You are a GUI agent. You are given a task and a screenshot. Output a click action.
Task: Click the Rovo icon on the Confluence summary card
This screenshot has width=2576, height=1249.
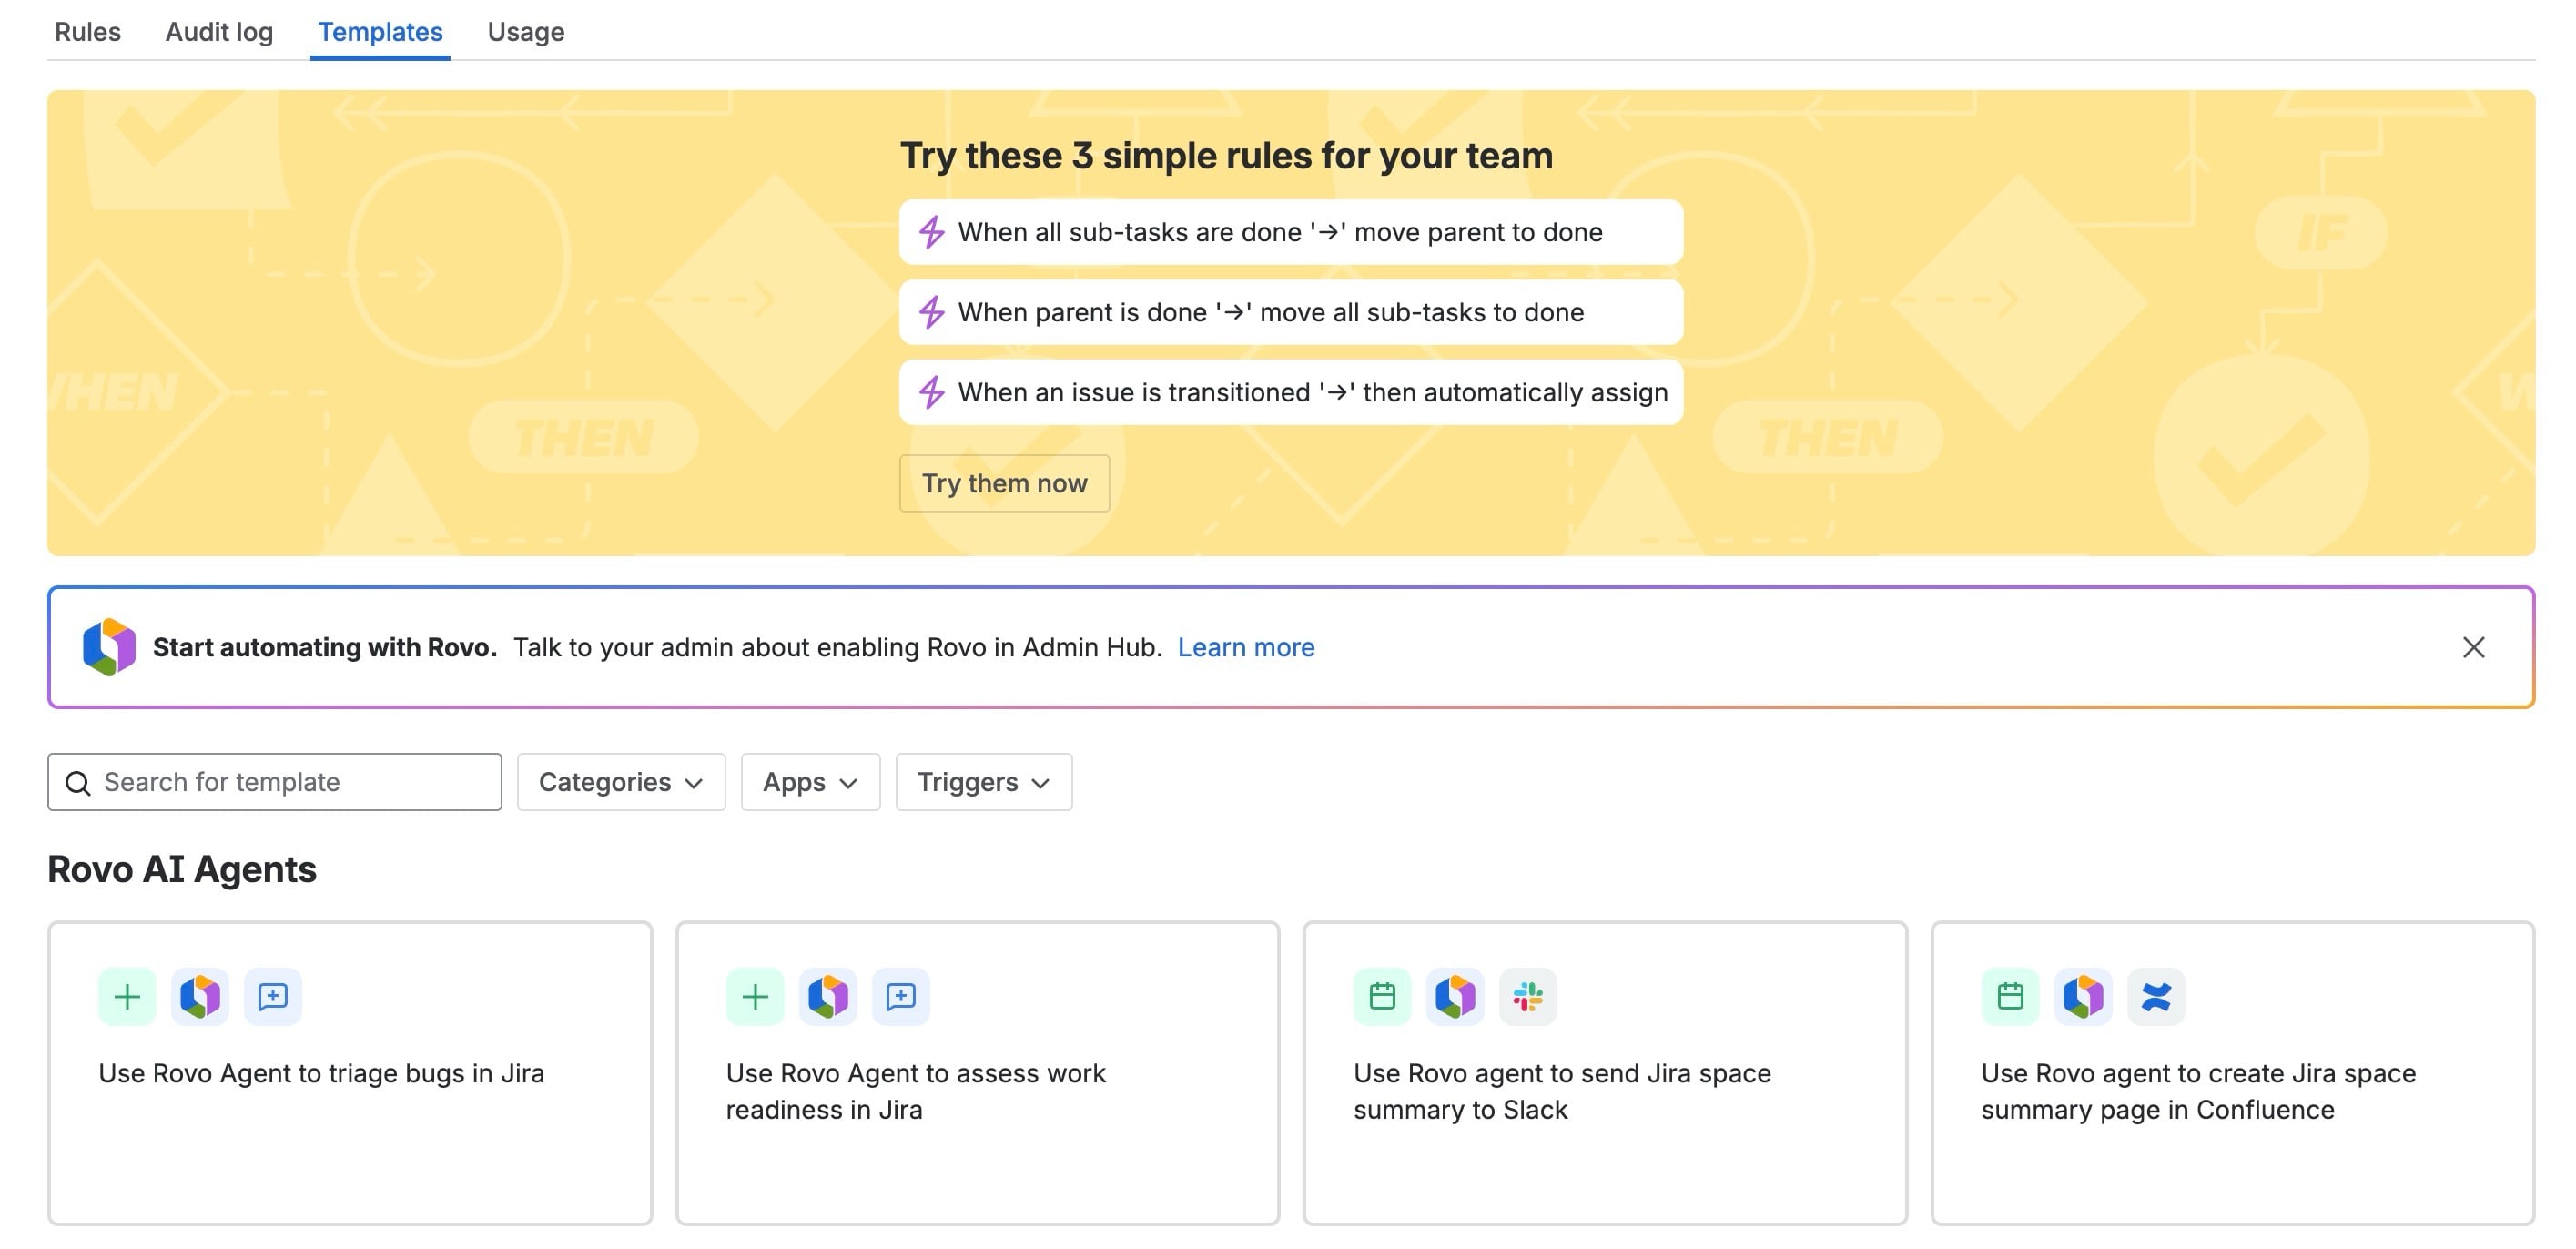click(2083, 996)
